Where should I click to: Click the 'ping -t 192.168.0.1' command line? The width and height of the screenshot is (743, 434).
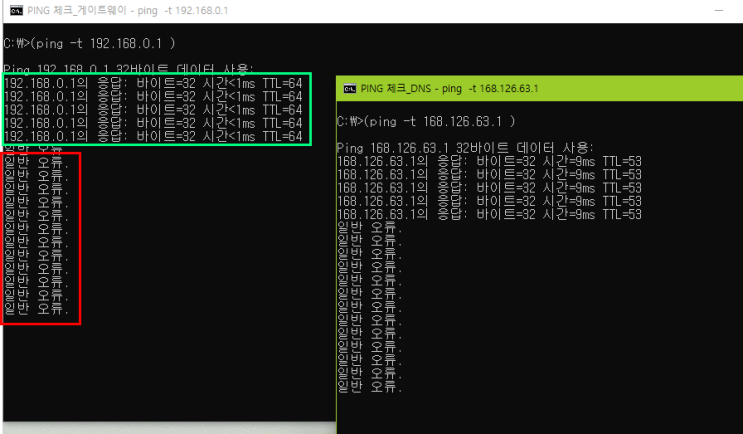pos(90,44)
